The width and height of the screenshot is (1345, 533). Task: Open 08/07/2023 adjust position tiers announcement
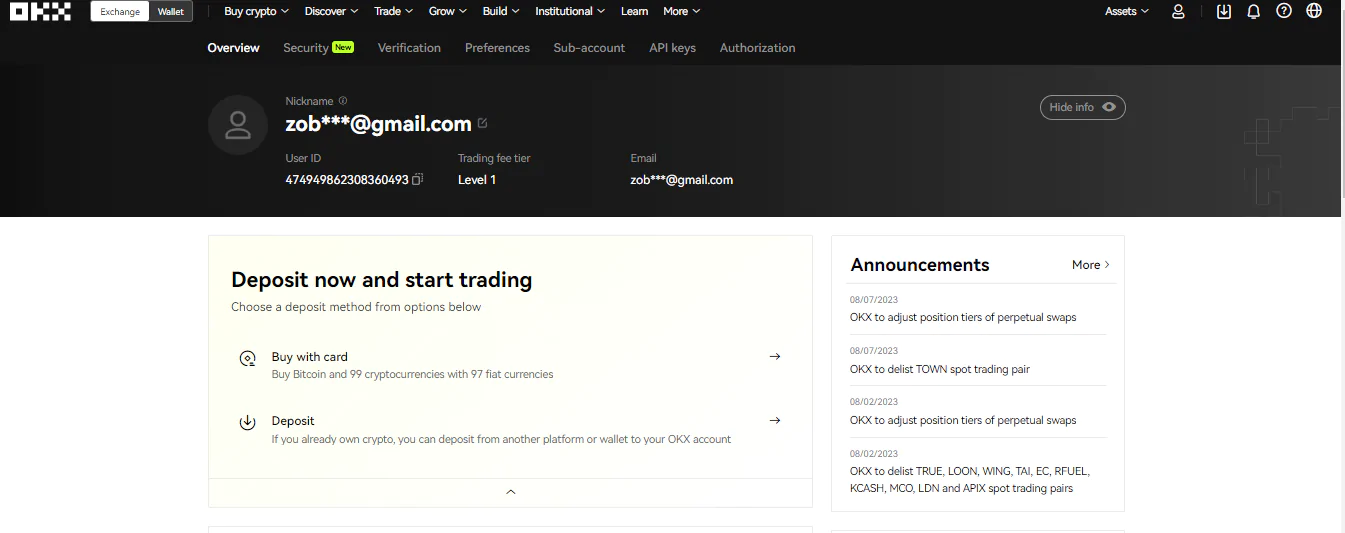[963, 317]
